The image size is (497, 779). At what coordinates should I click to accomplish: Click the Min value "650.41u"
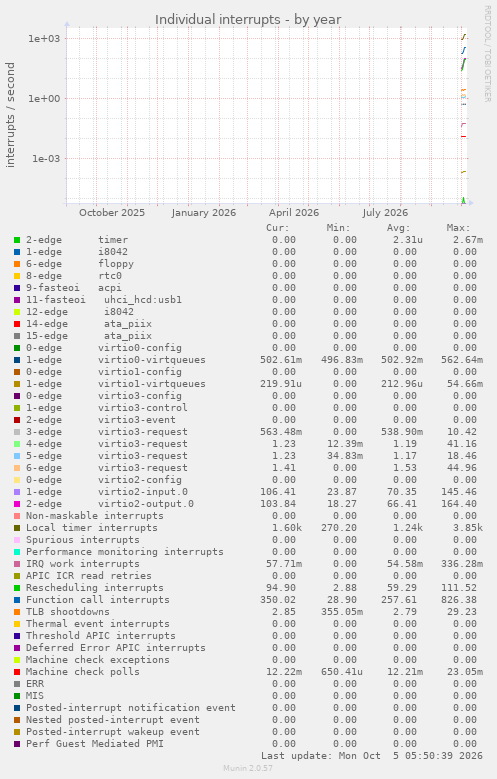(x=341, y=672)
